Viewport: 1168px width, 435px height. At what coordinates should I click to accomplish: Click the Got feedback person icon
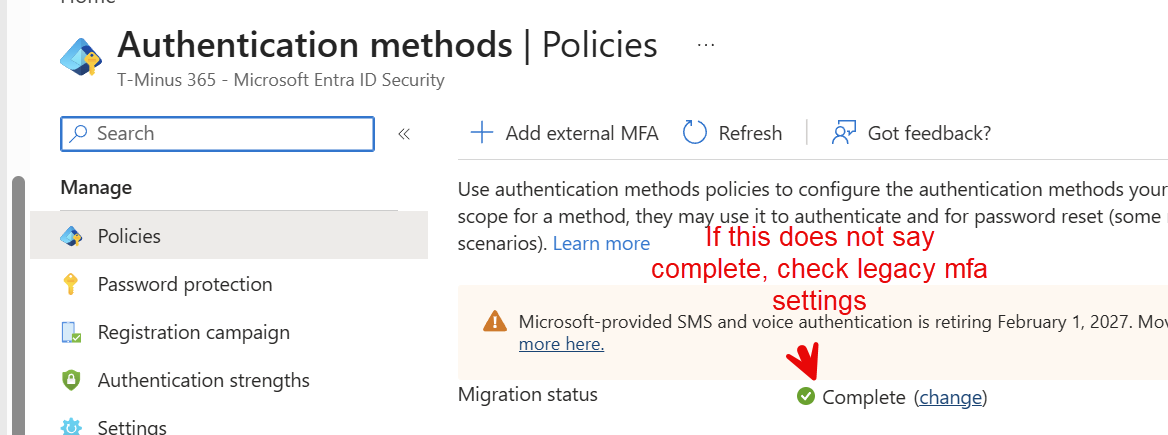pyautogui.click(x=844, y=133)
